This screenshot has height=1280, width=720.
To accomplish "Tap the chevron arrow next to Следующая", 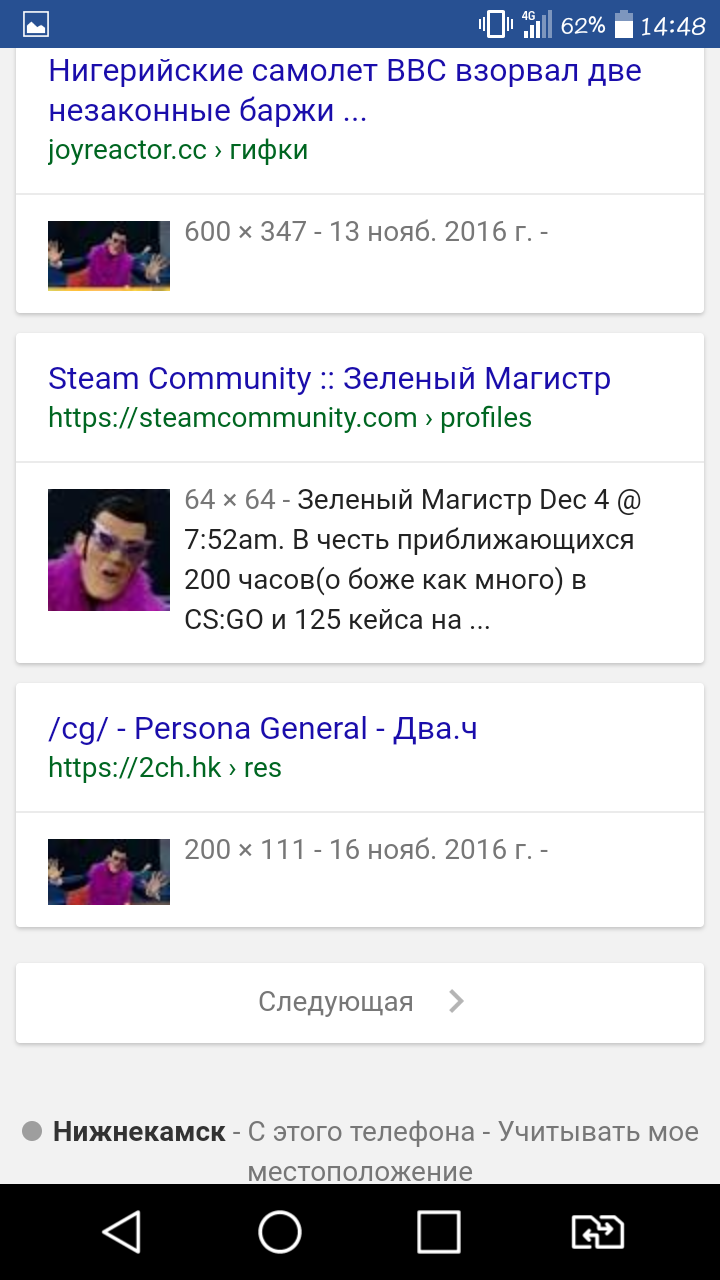I will click(456, 1001).
